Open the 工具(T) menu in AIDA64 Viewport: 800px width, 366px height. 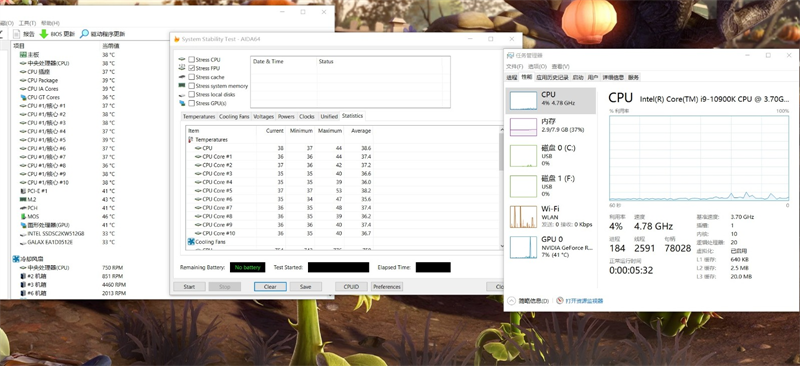(x=27, y=23)
